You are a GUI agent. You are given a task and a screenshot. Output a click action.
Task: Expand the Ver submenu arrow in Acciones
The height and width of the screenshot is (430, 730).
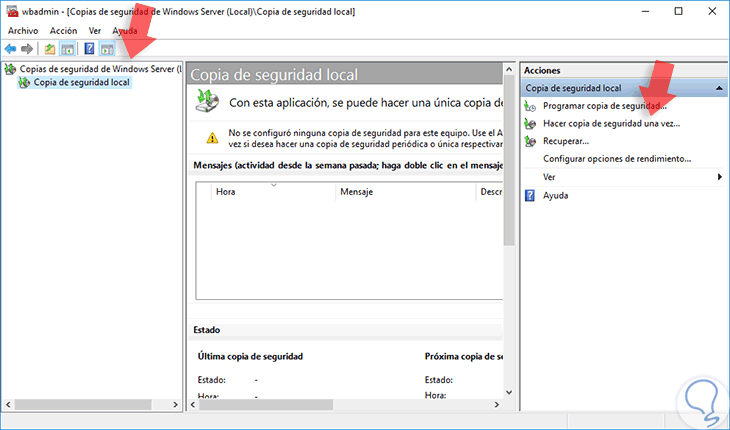[x=720, y=177]
